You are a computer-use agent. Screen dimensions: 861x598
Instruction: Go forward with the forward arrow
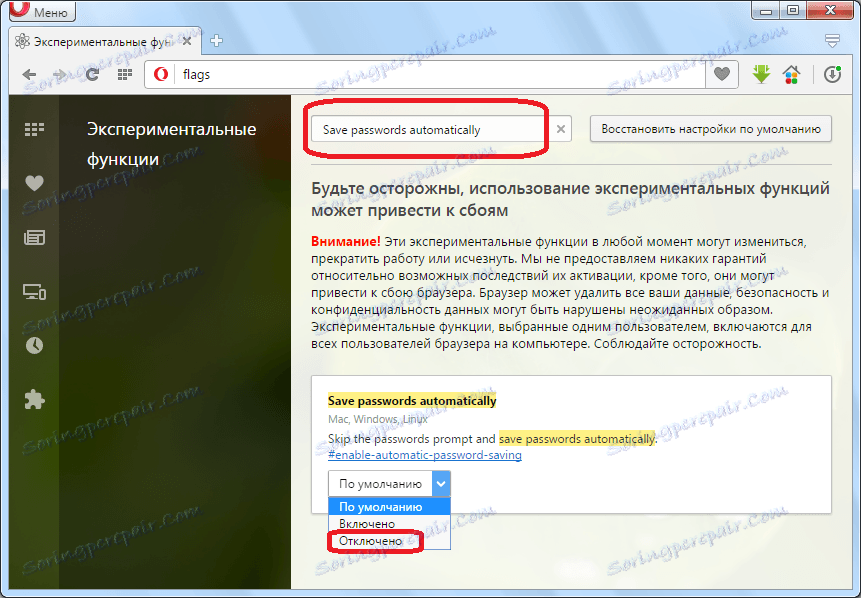pyautogui.click(x=59, y=75)
